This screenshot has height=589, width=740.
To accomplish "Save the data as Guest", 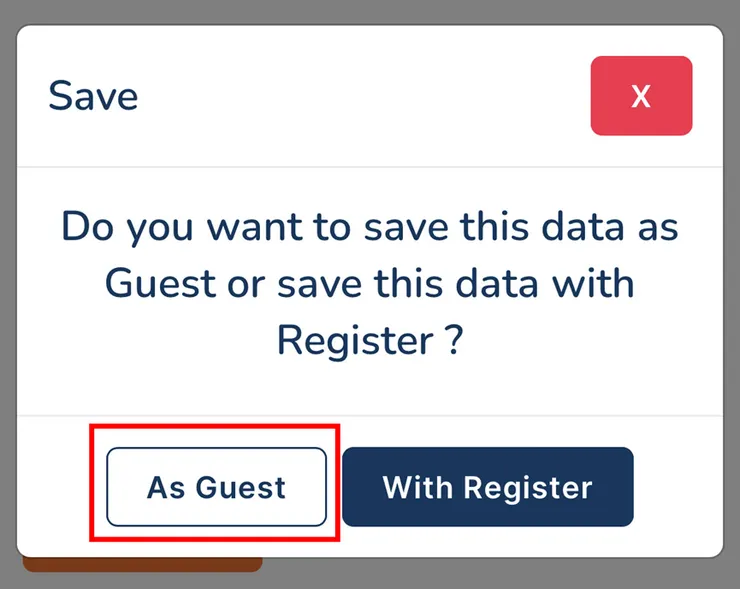I will (216, 487).
